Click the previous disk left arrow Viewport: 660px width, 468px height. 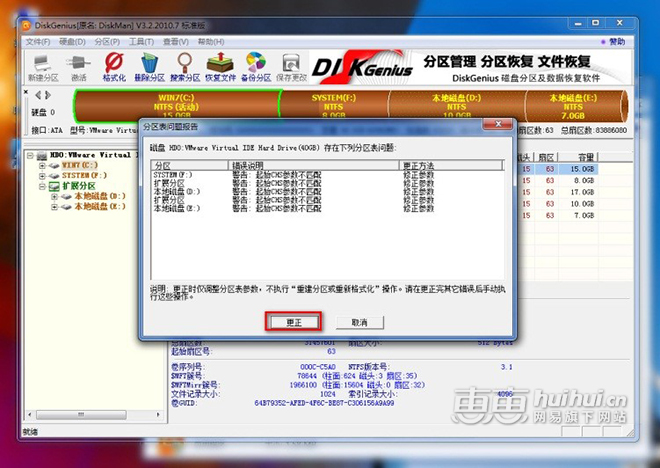(x=38, y=95)
